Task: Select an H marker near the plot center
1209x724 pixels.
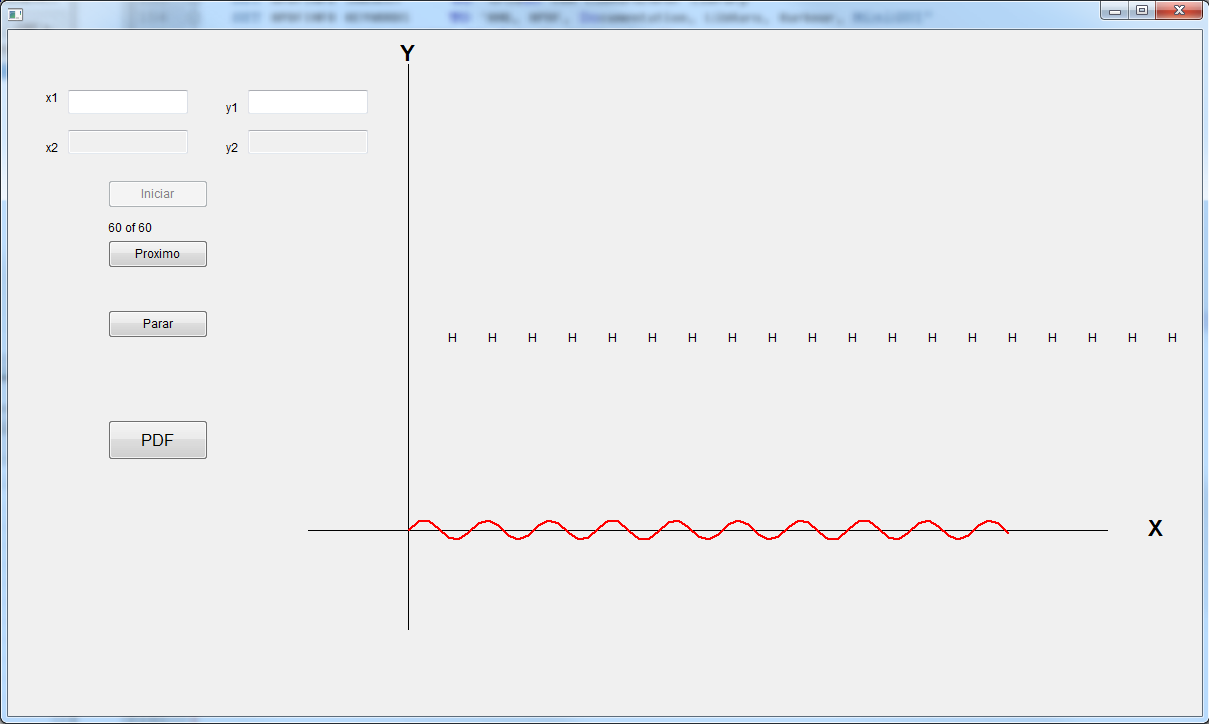Action: [811, 337]
